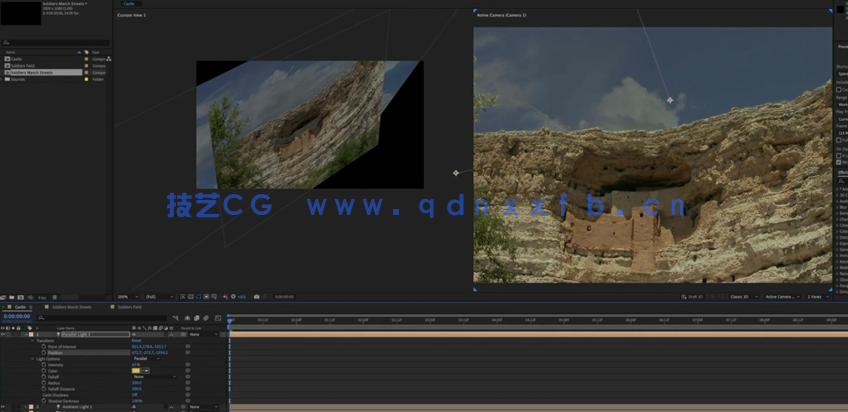848x412 pixels.
Task: Collapse the Light Options property group
Action: click(x=35, y=358)
